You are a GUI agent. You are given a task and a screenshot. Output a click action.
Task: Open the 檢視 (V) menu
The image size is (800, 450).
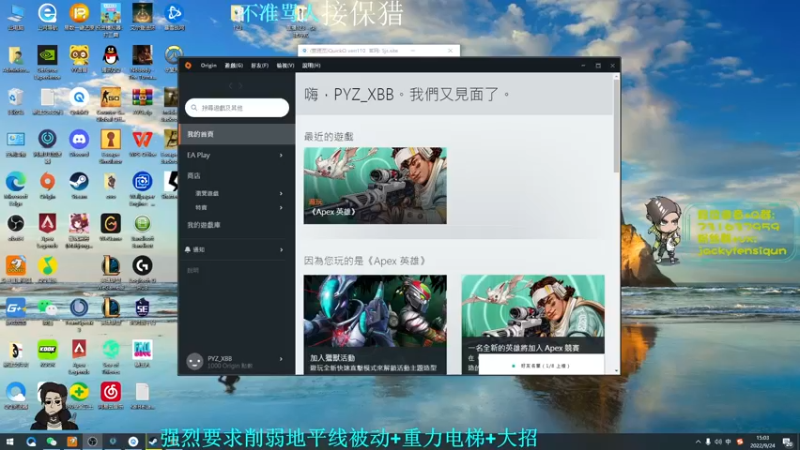click(285, 65)
